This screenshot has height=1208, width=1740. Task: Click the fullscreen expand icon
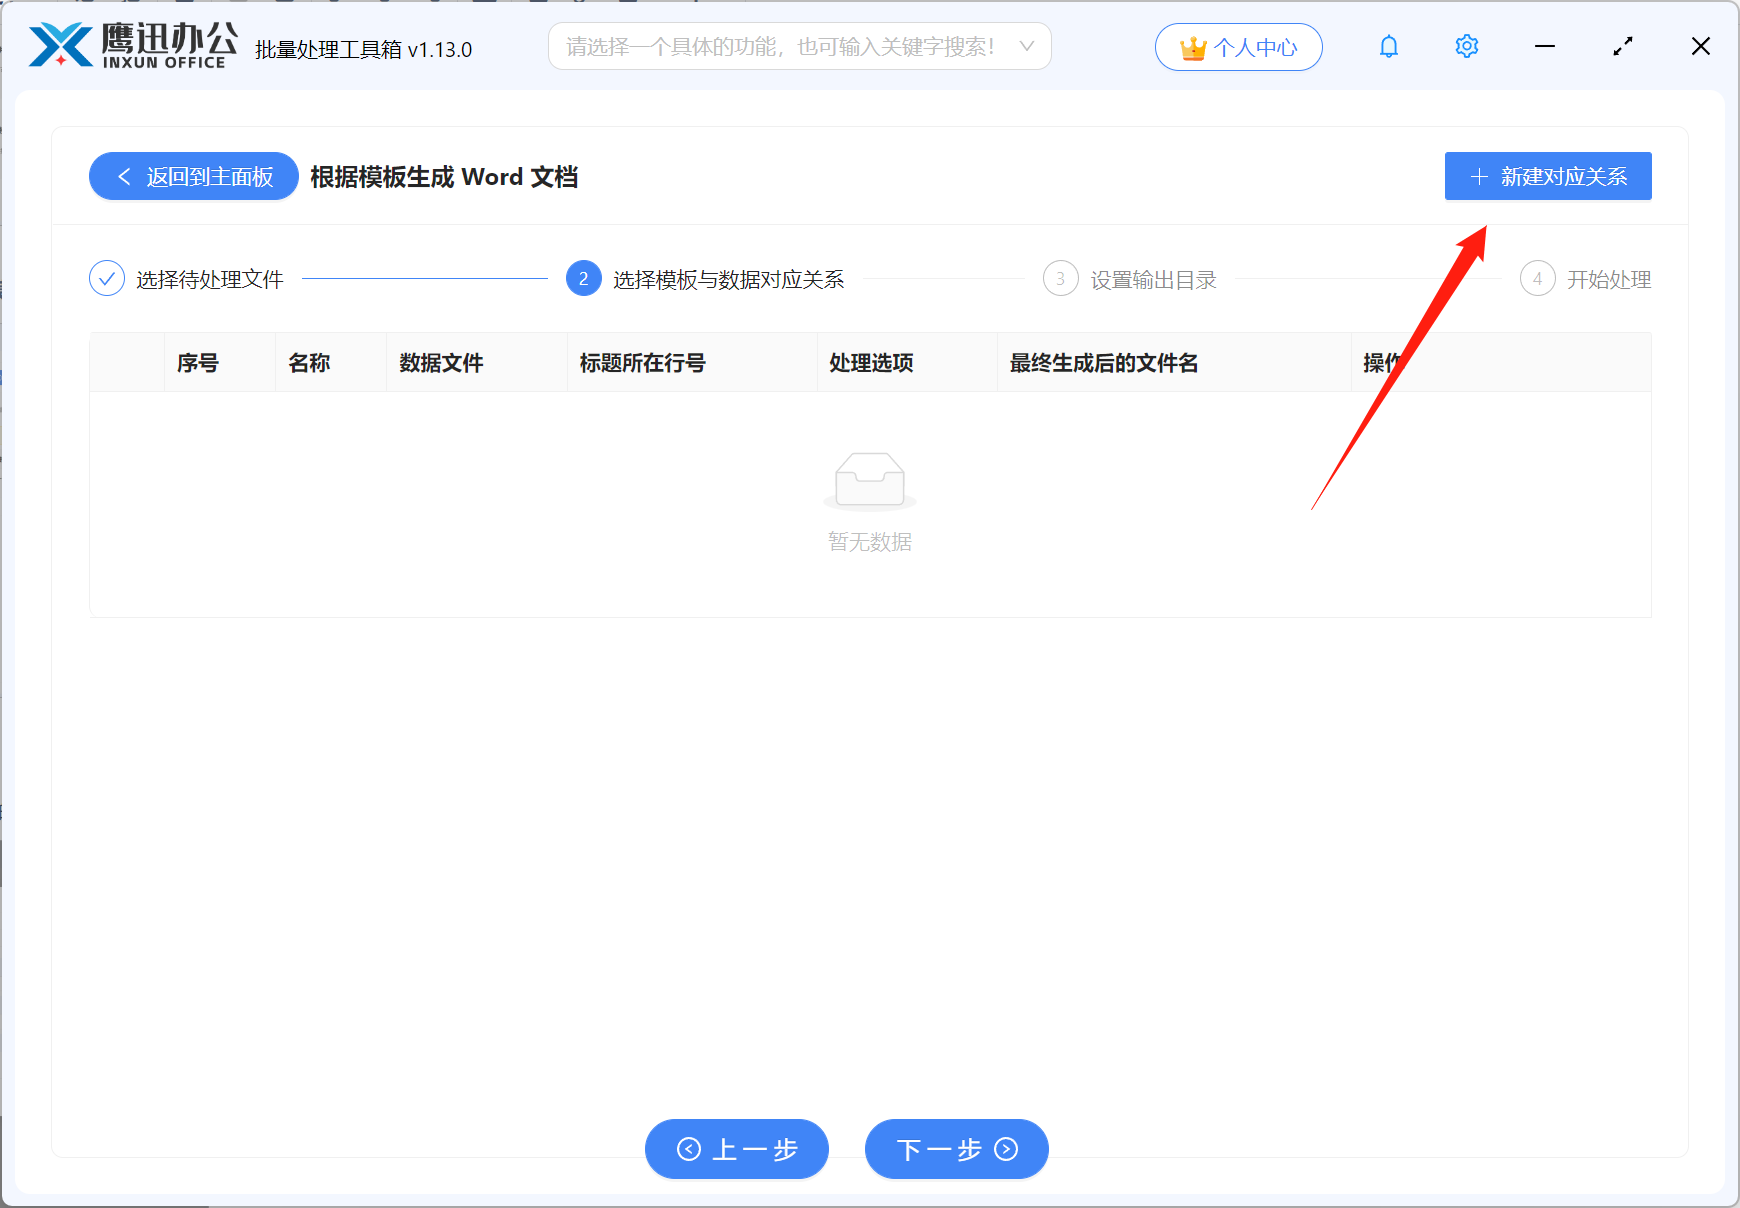1622,46
